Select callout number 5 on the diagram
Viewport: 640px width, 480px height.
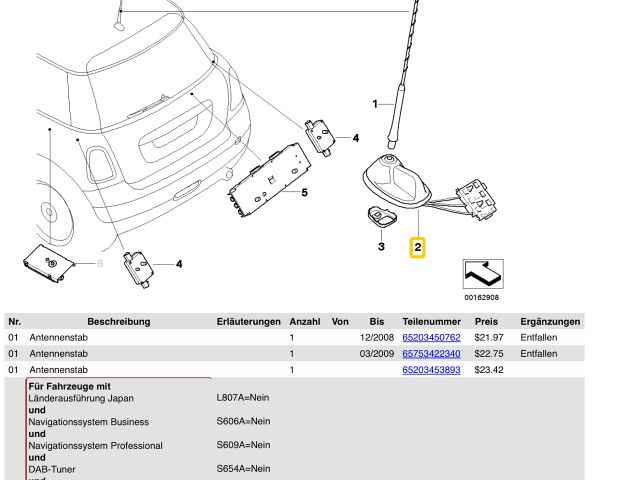[303, 191]
